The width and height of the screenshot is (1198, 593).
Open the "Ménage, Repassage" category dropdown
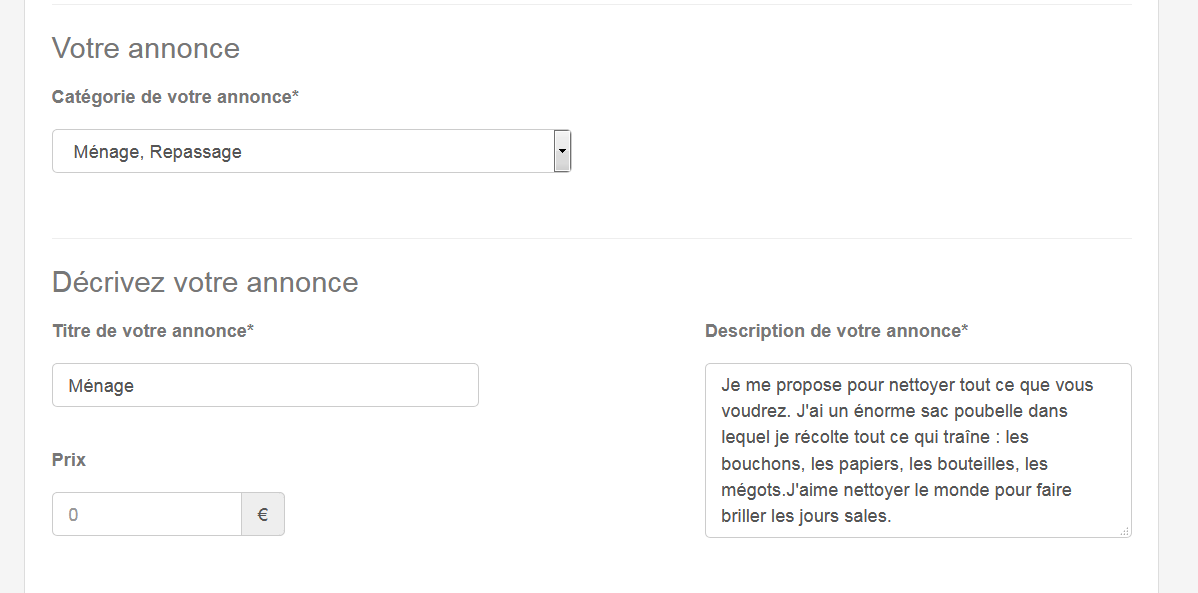click(312, 151)
